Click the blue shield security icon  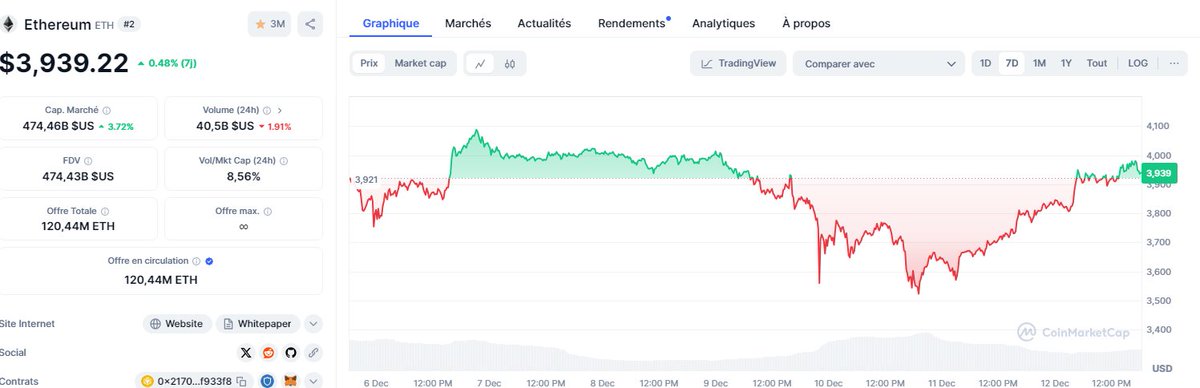(x=268, y=381)
